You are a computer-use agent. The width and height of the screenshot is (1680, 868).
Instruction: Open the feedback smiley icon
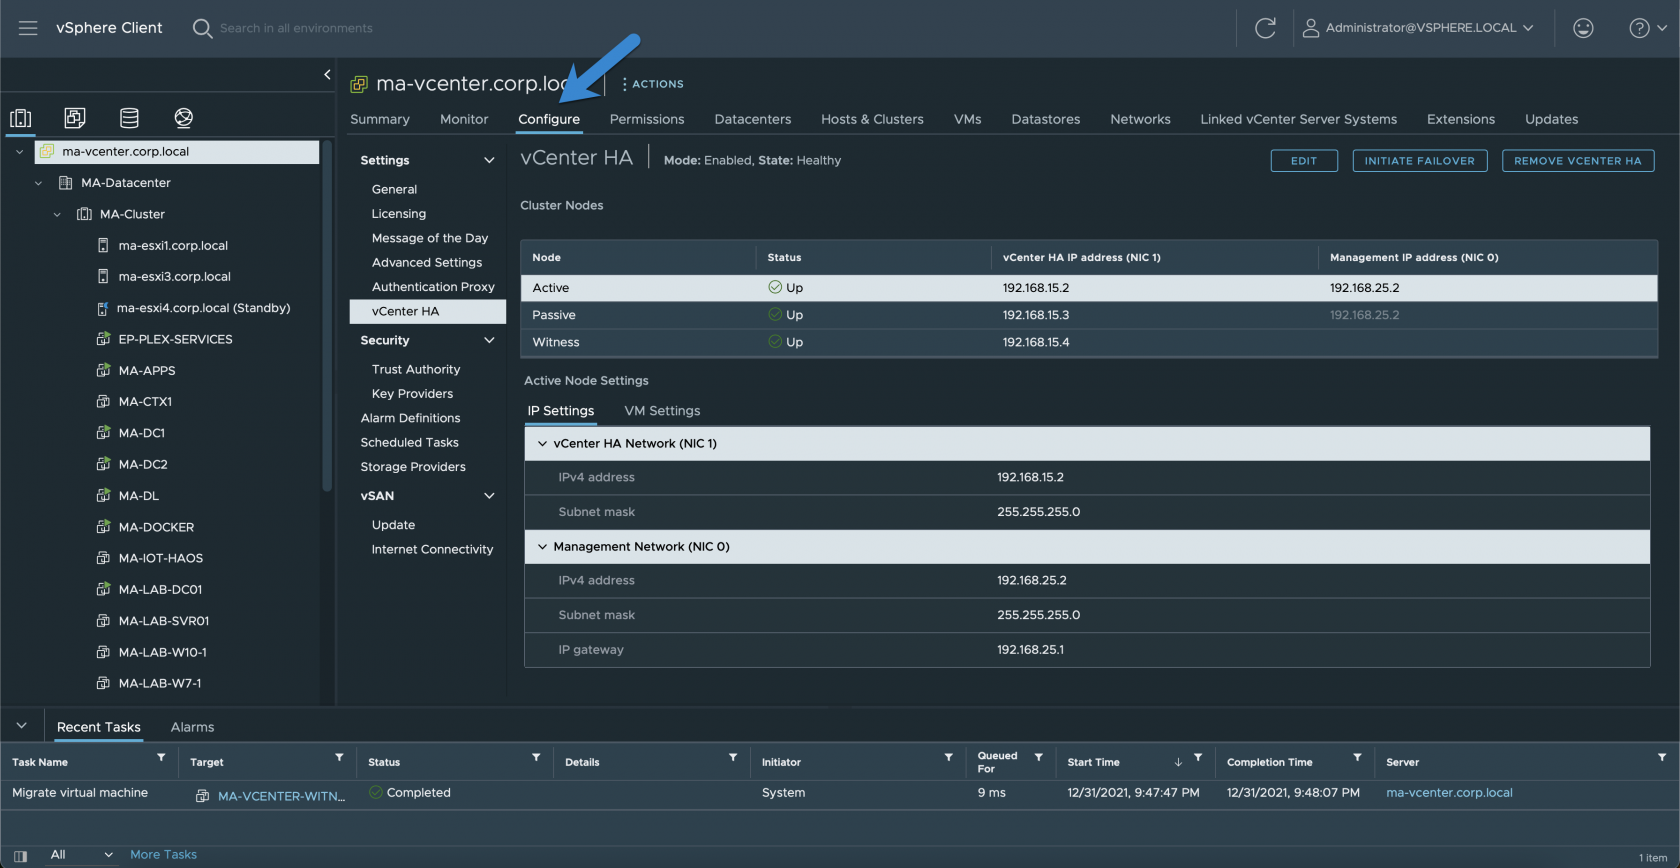1583,28
